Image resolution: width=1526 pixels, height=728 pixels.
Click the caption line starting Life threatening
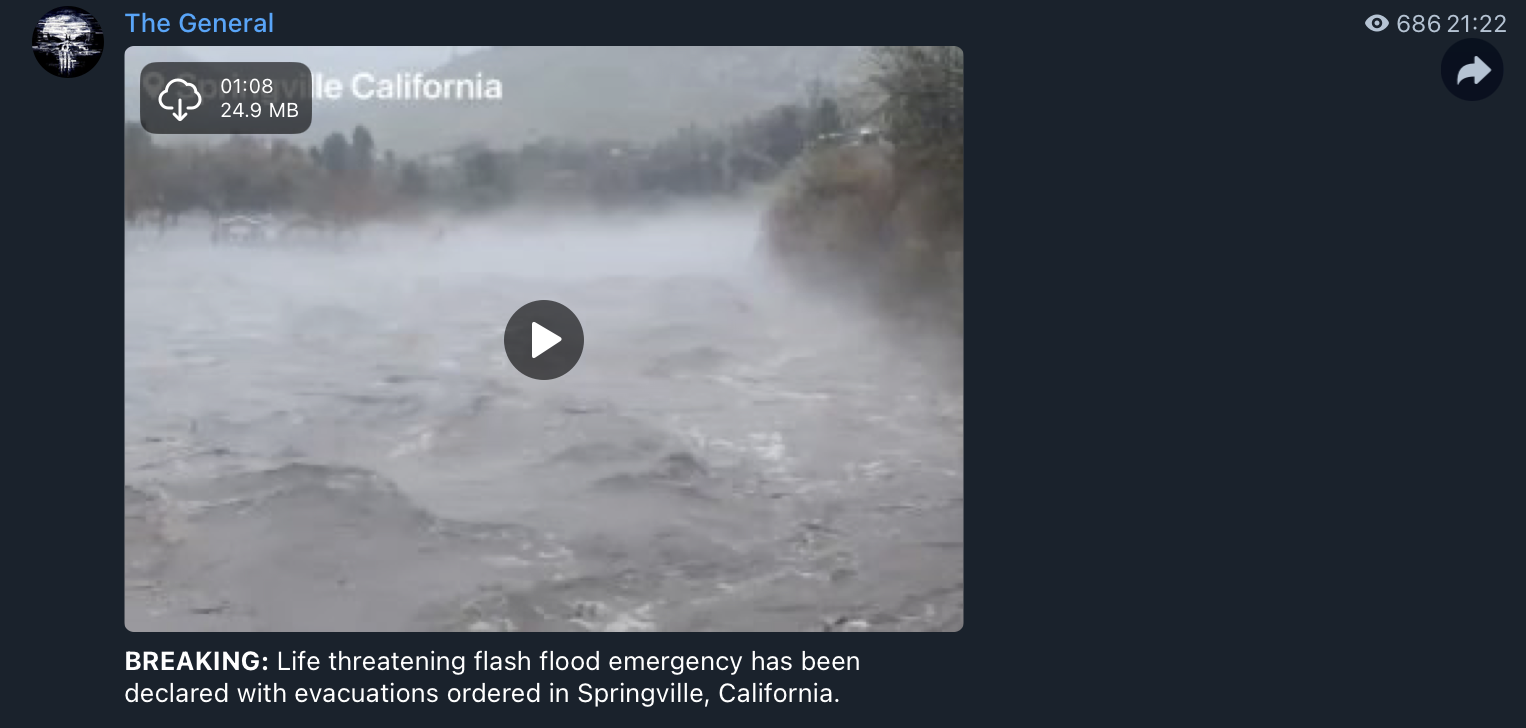568,661
